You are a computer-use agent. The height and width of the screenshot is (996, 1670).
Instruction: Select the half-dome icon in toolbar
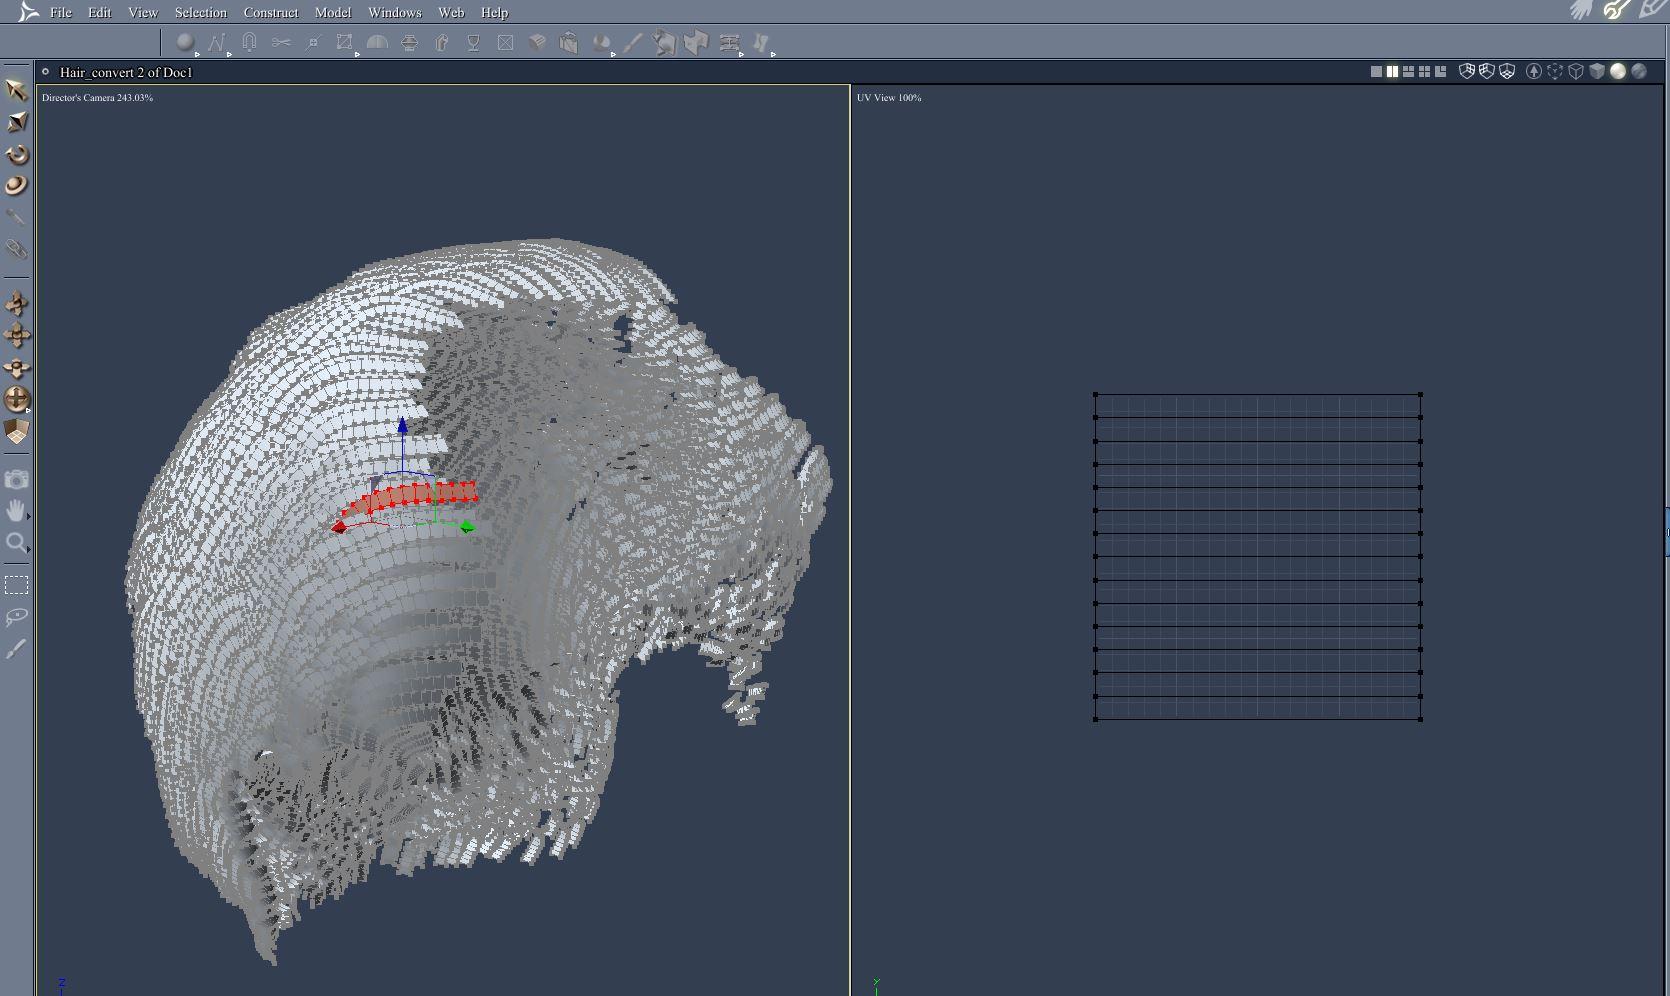click(377, 42)
